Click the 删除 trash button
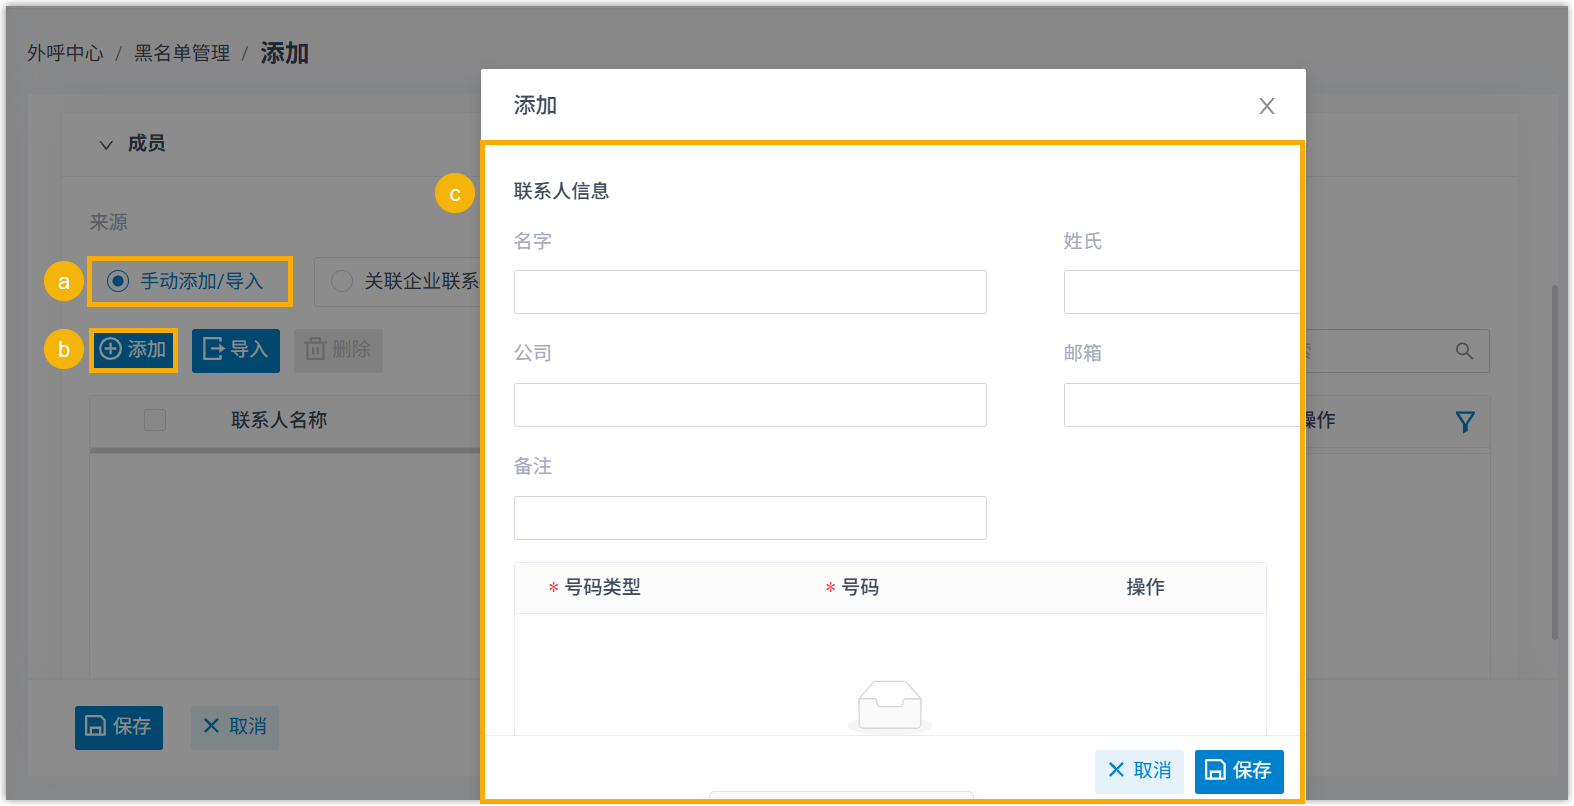 (338, 350)
